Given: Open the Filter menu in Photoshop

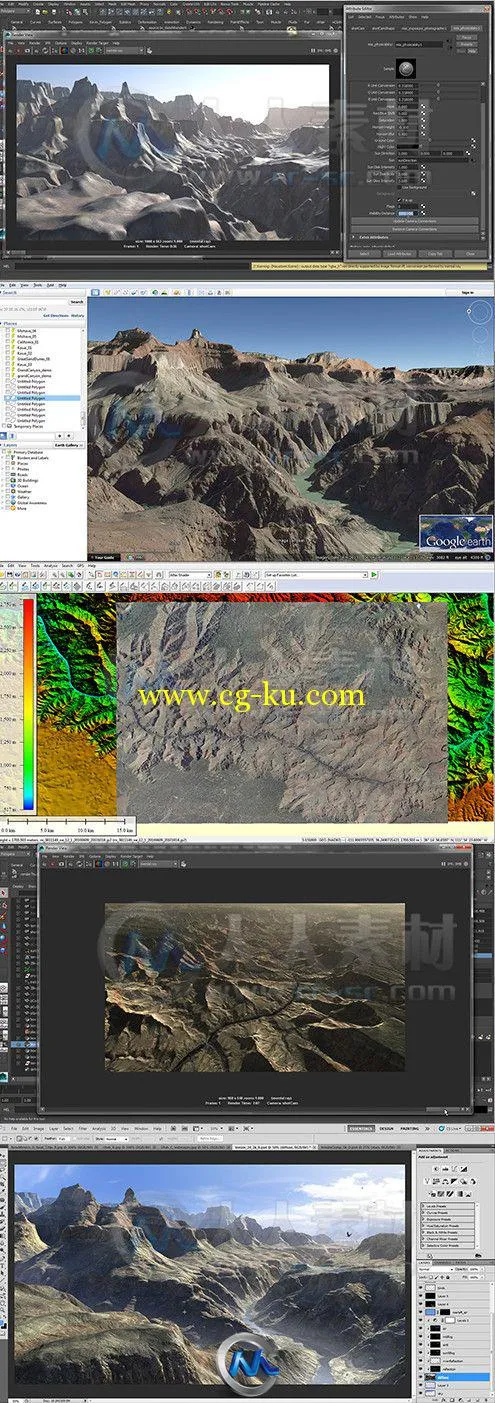Looking at the screenshot, I should 83,1126.
